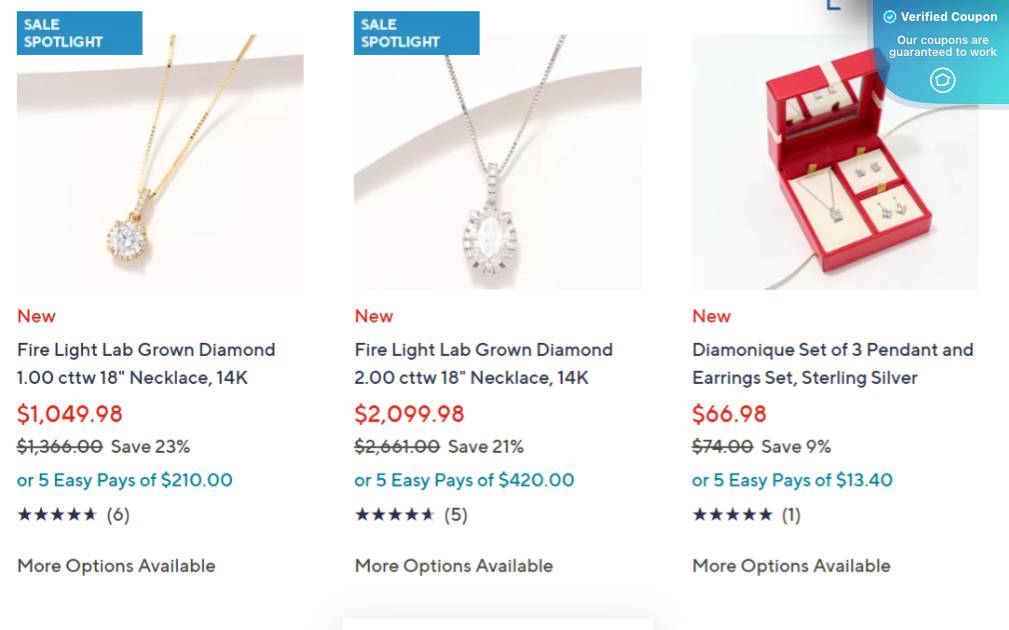The width and height of the screenshot is (1009, 630).
Task: Click the Verified Coupon checkmark badge icon
Action: 889,17
